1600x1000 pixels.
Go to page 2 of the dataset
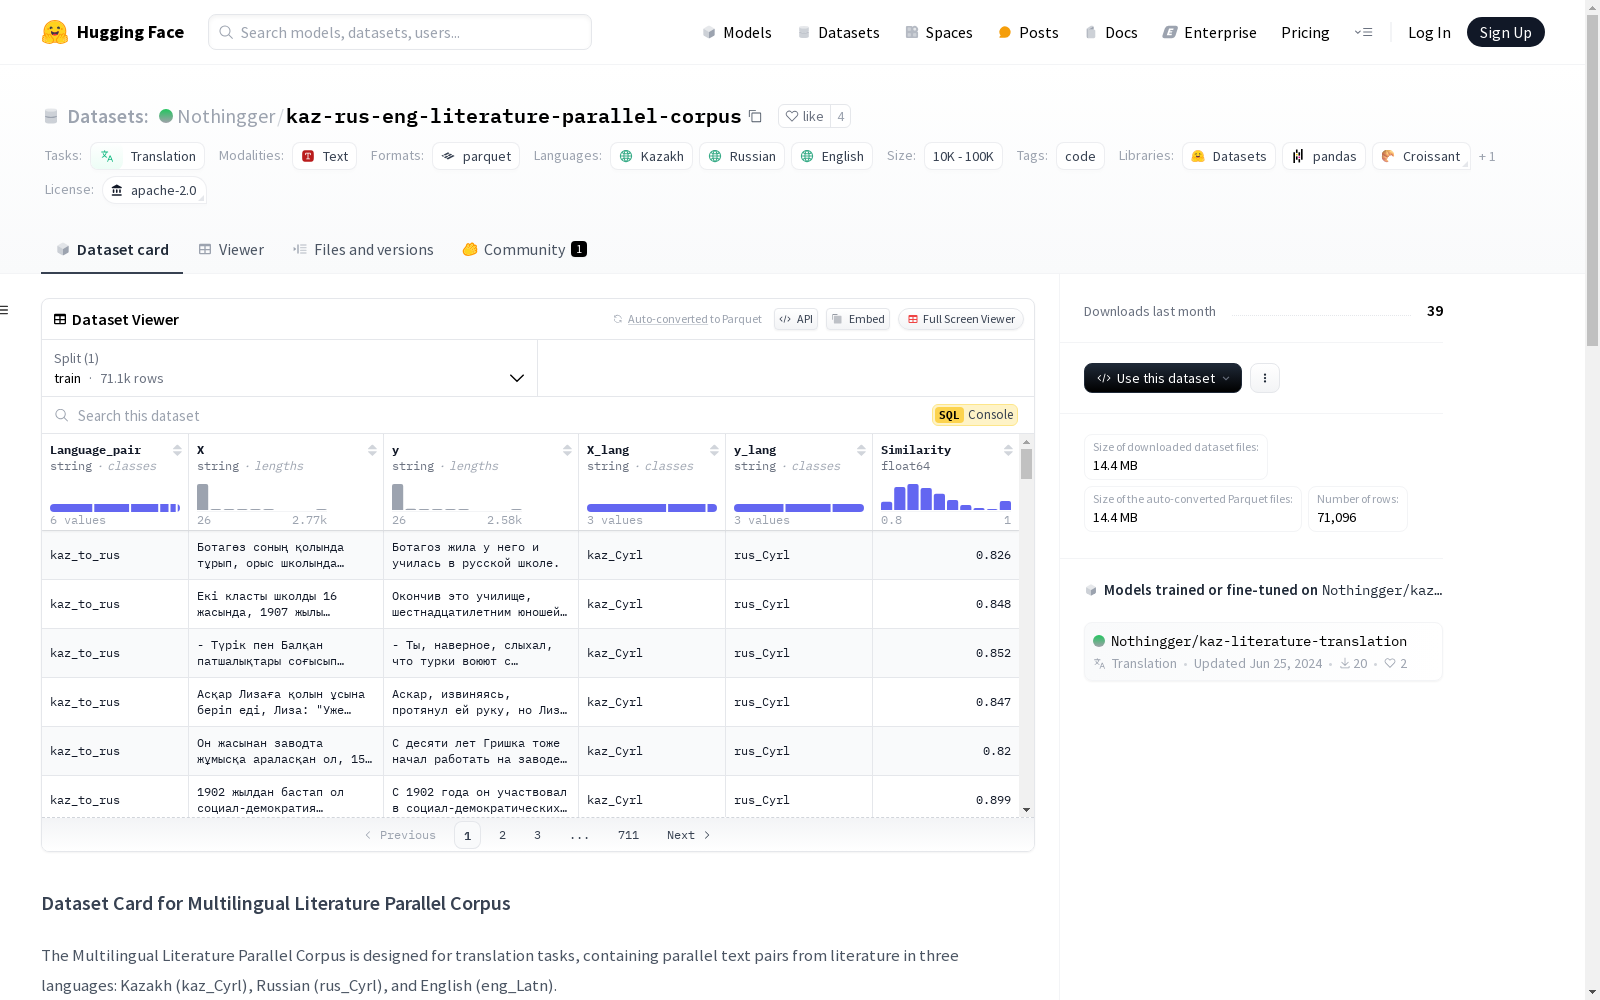(502, 835)
